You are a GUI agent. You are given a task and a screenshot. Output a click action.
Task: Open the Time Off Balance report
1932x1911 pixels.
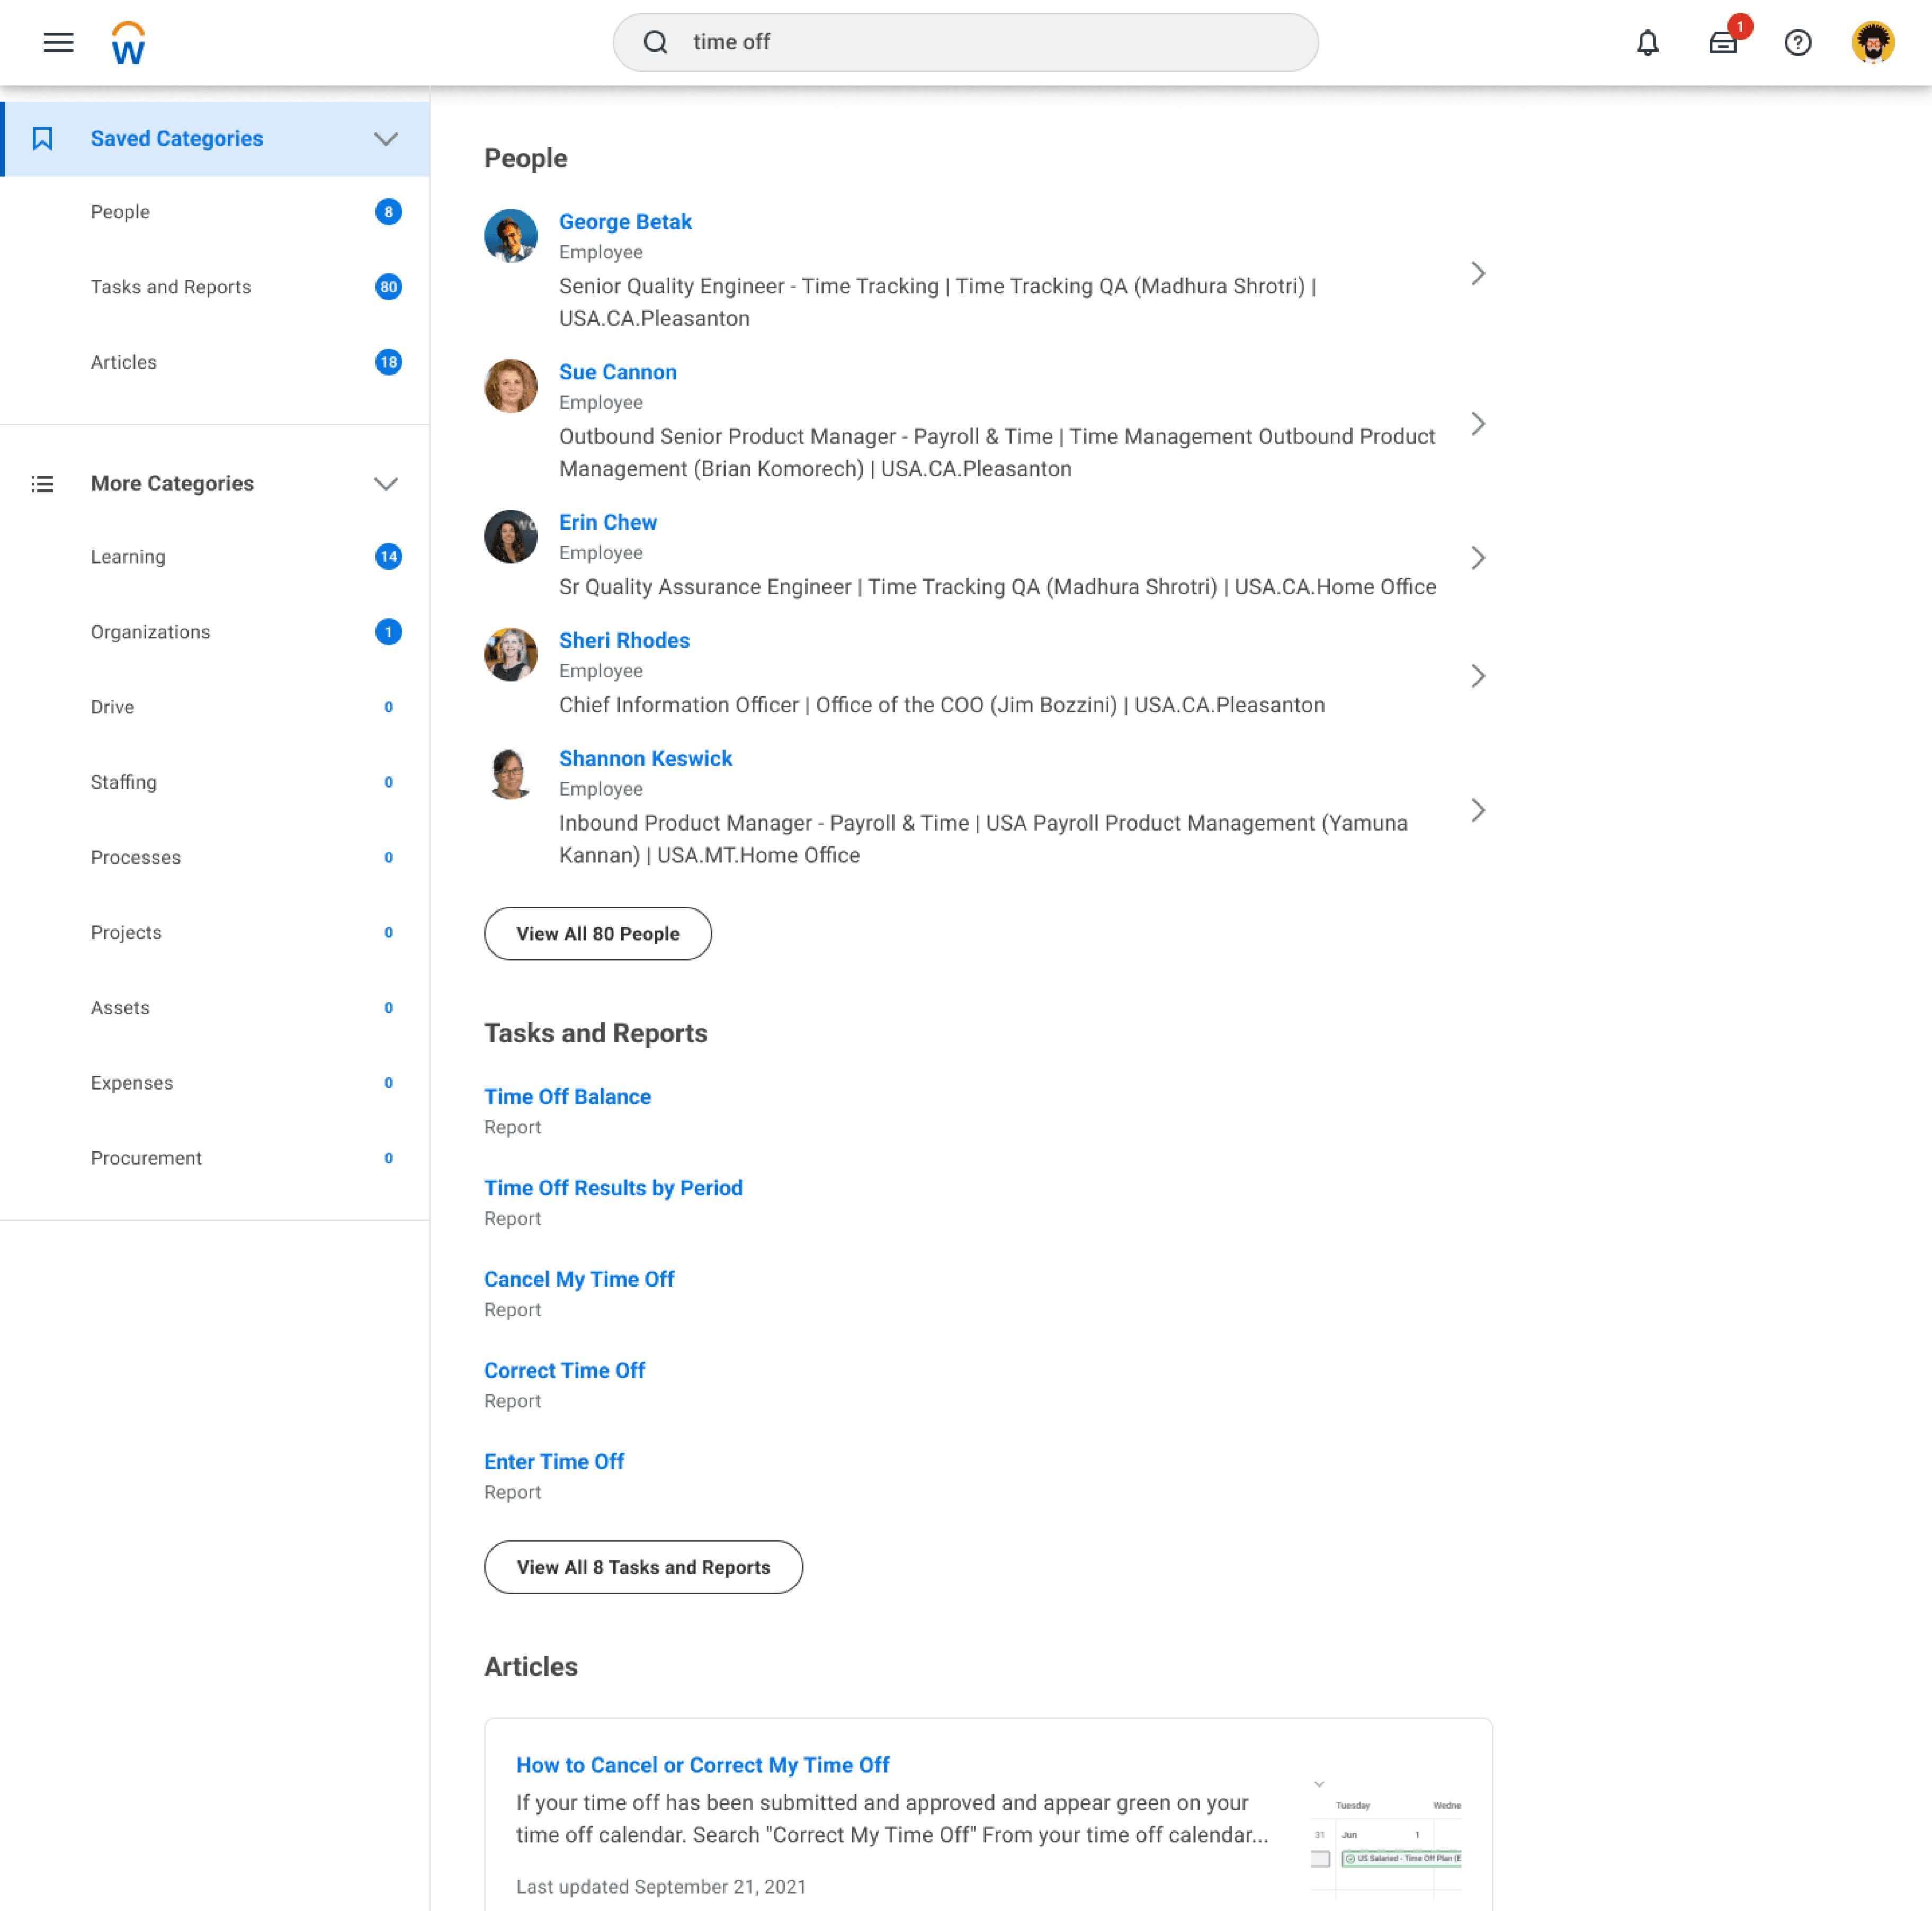click(x=567, y=1096)
